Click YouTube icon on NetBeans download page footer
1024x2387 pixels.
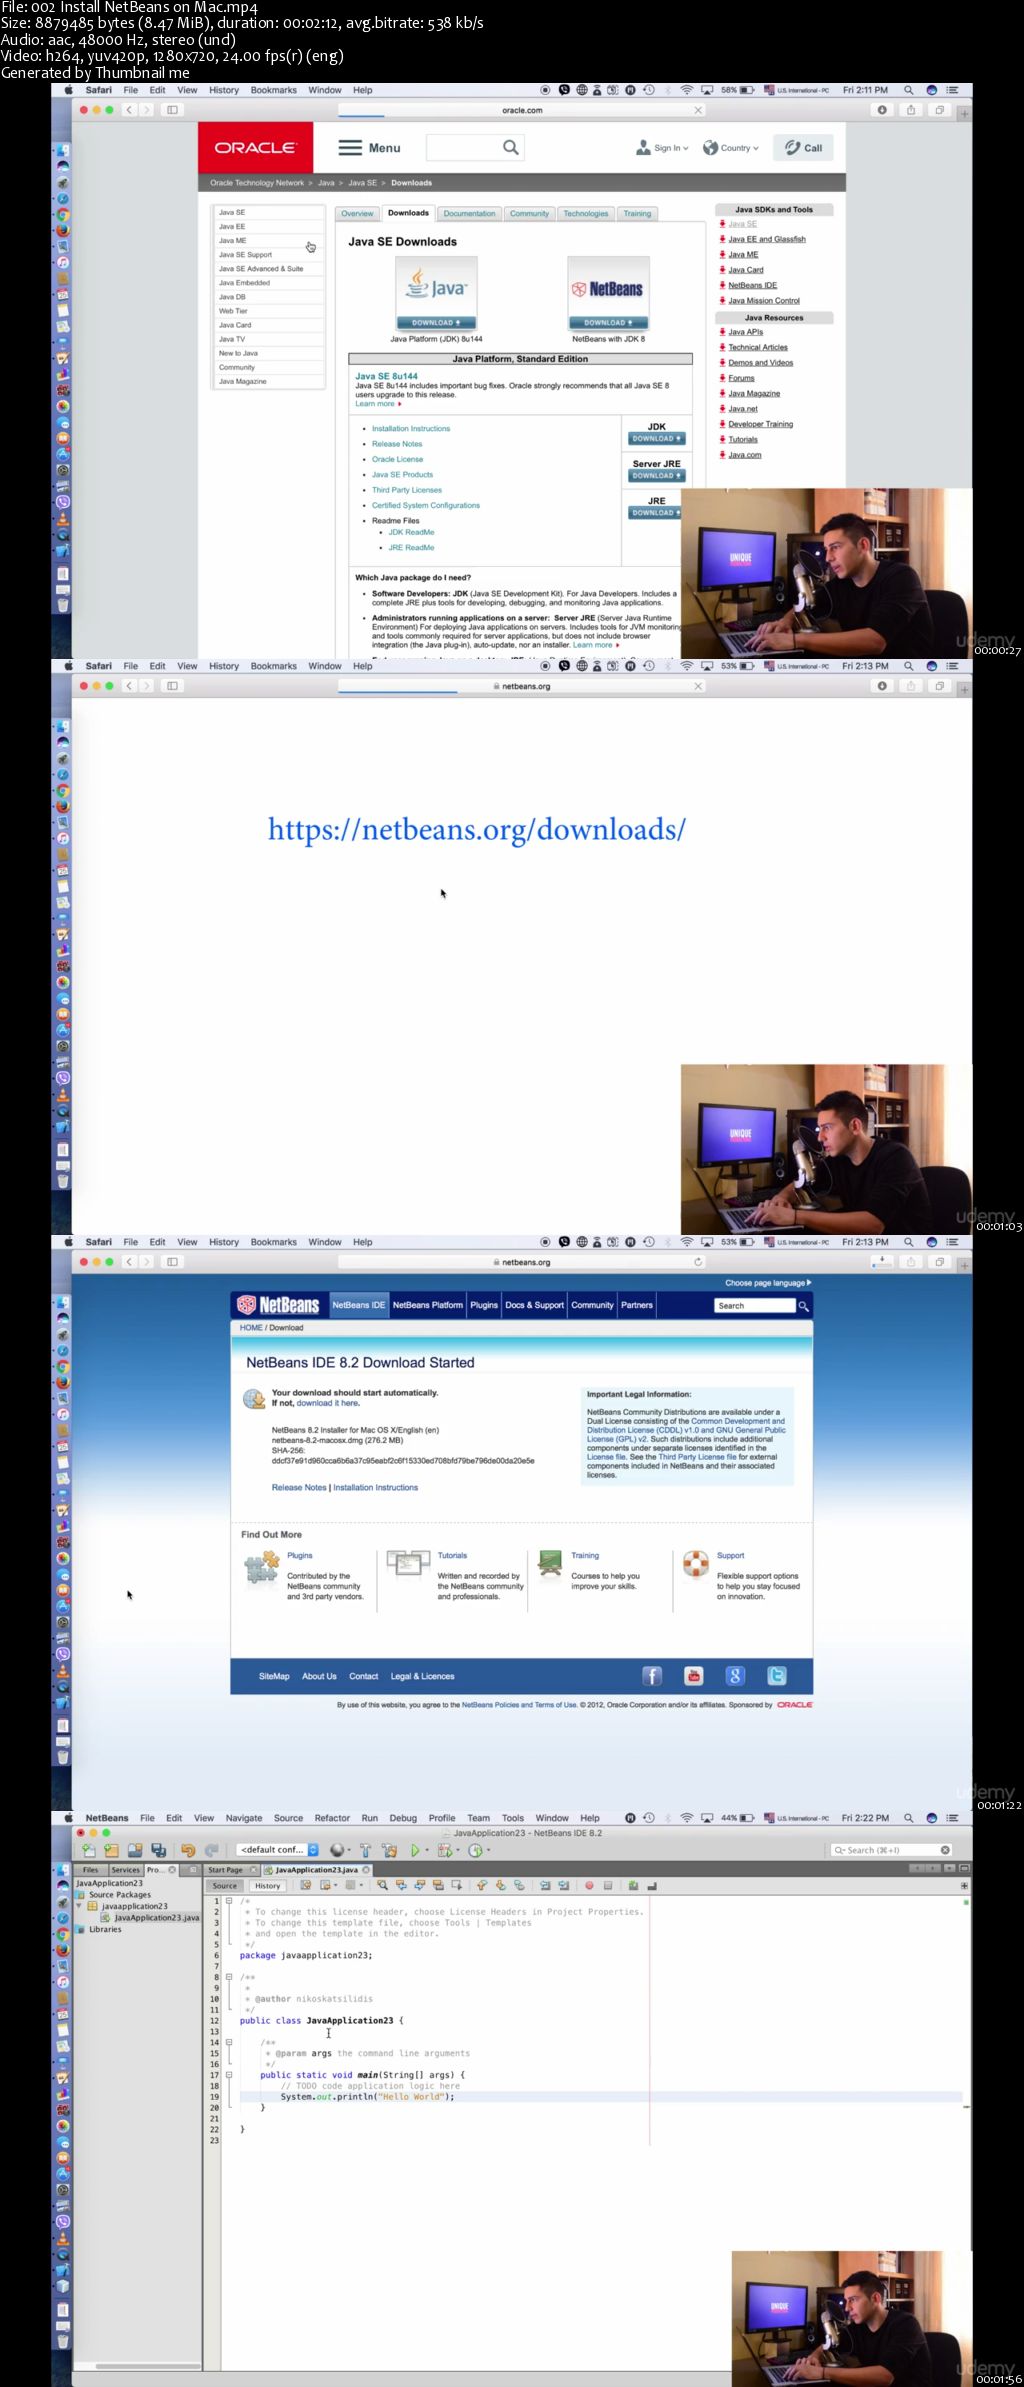point(693,1676)
